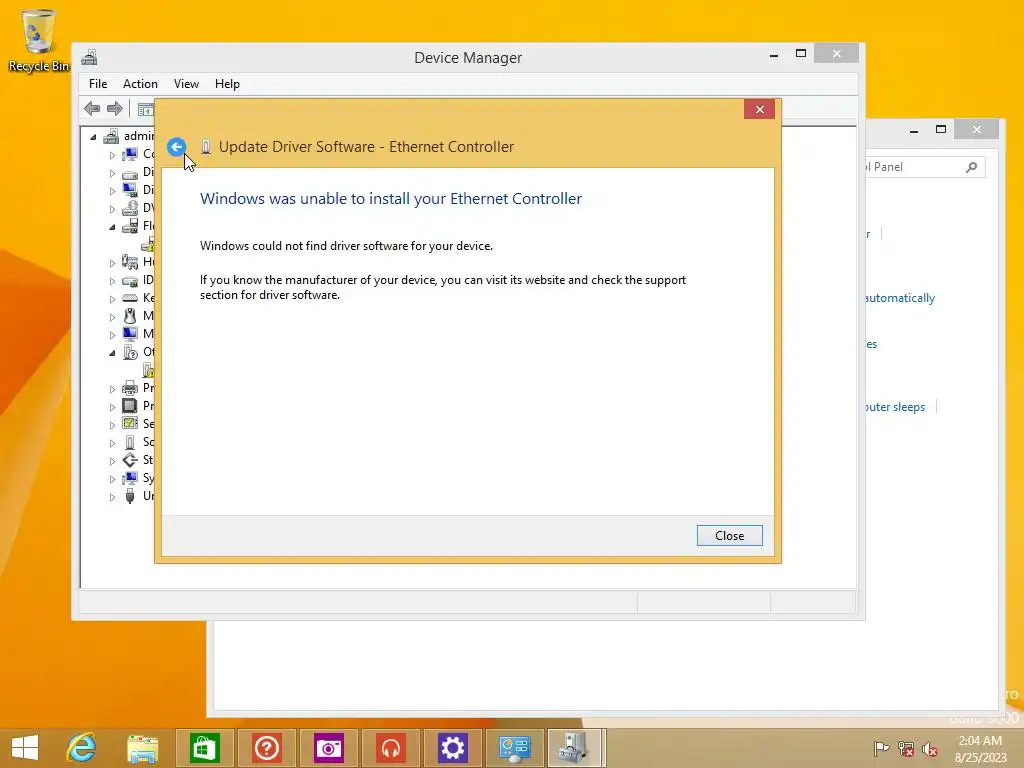Image resolution: width=1024 pixels, height=768 pixels.
Task: Open the Action Center flag tray icon
Action: point(881,748)
